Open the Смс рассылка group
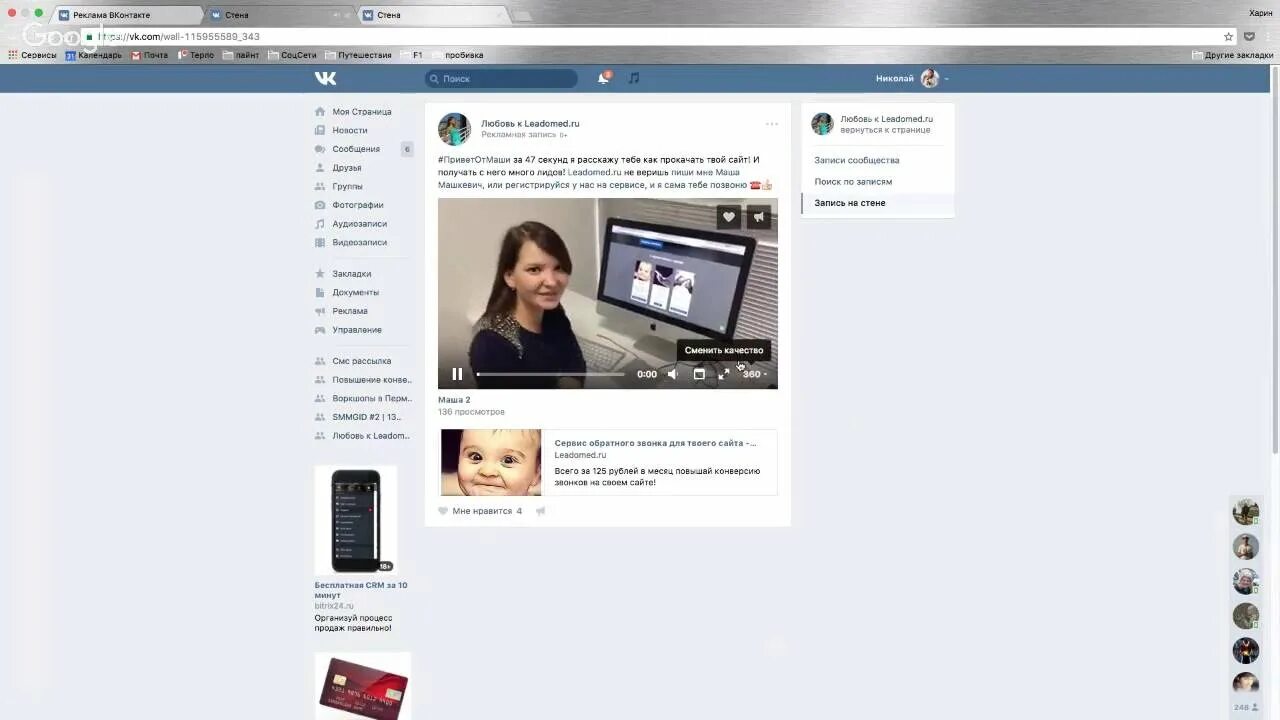The height and width of the screenshot is (720, 1280). point(362,361)
